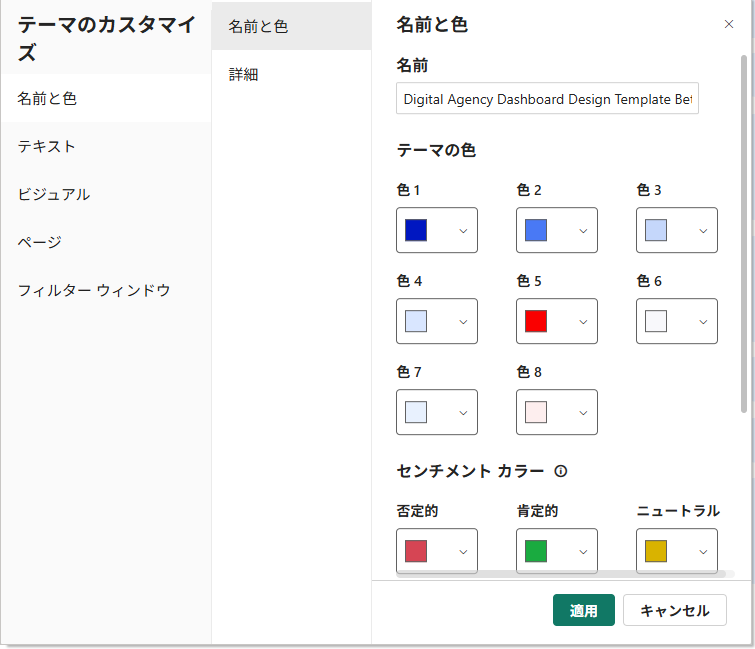Open the ニュートラル yellow color dropdown
The image size is (755, 649).
[x=677, y=551]
